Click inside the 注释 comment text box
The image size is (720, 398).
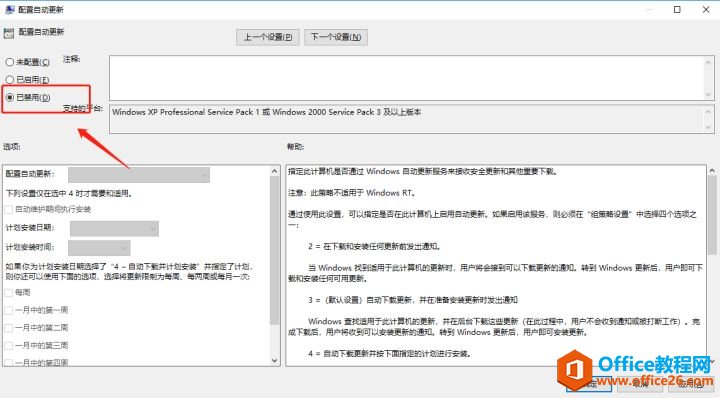407,78
